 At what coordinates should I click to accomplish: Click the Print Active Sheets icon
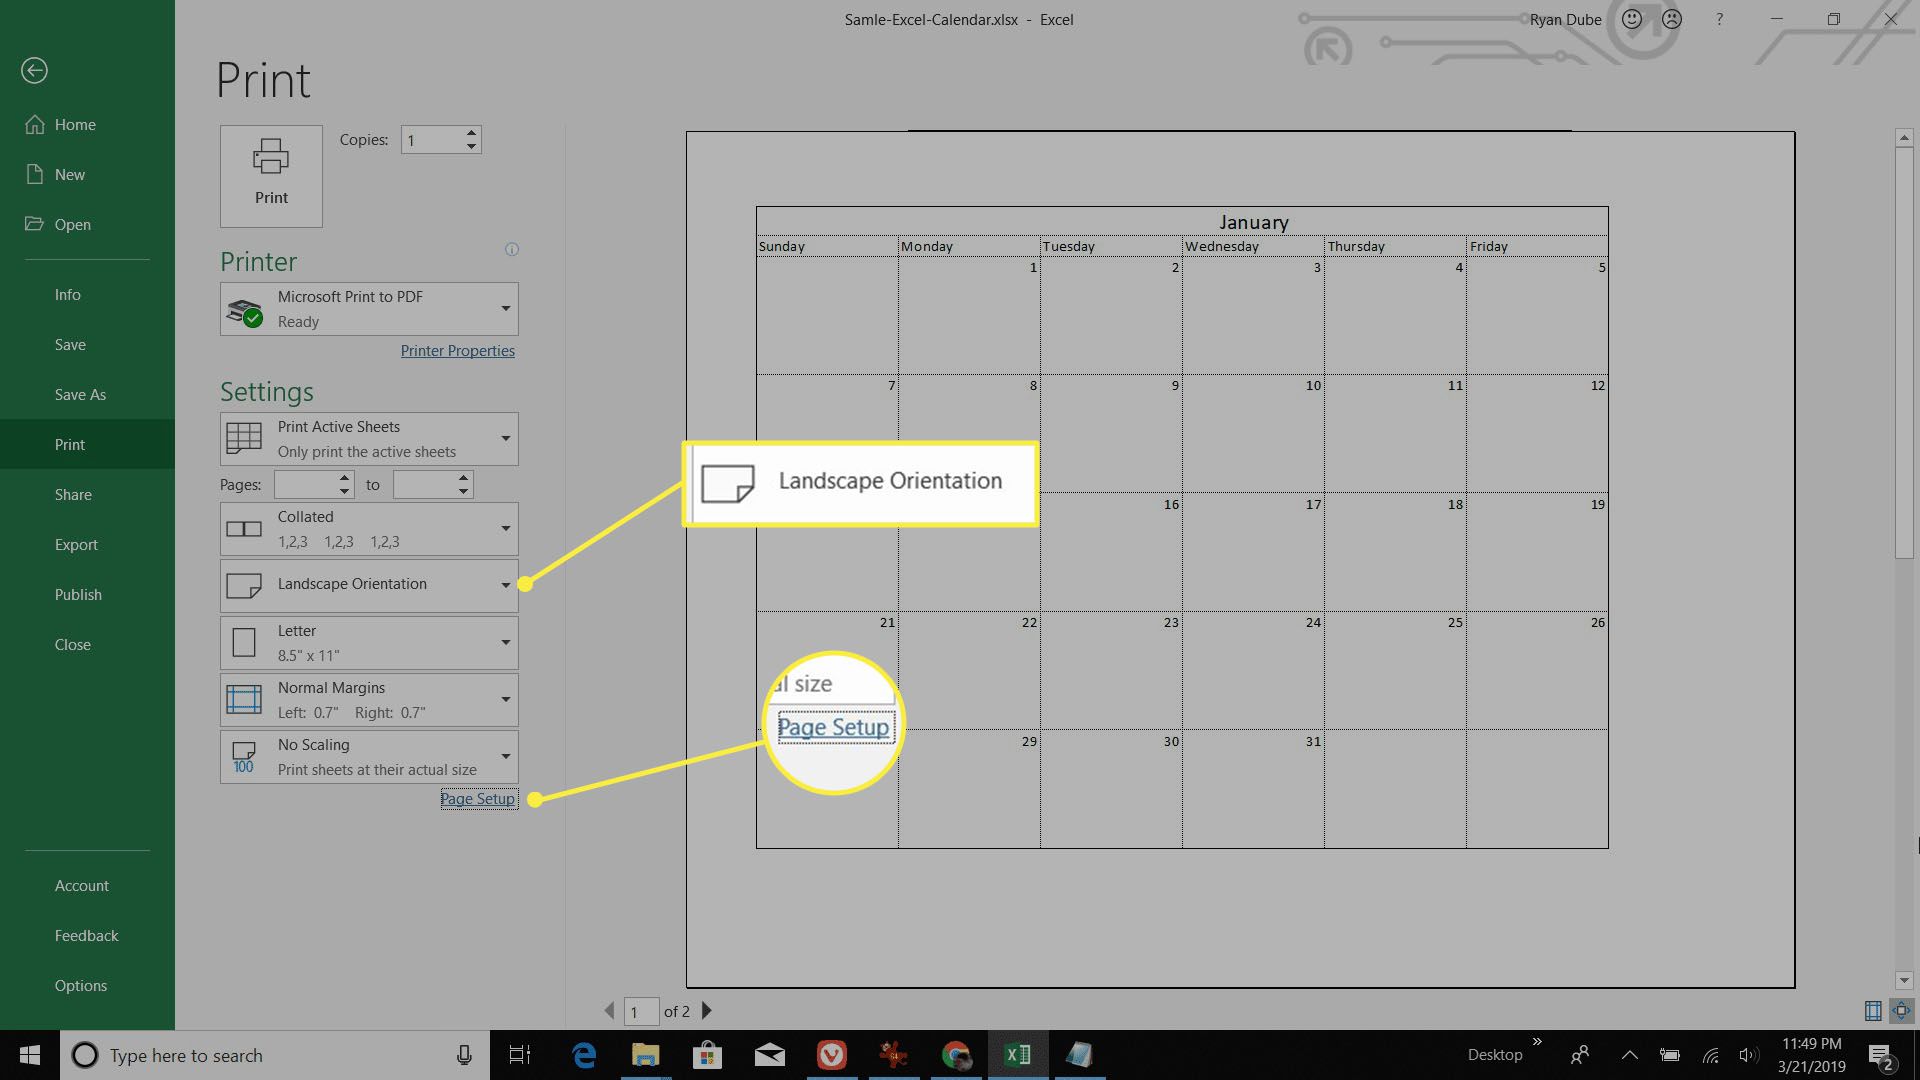tap(243, 438)
